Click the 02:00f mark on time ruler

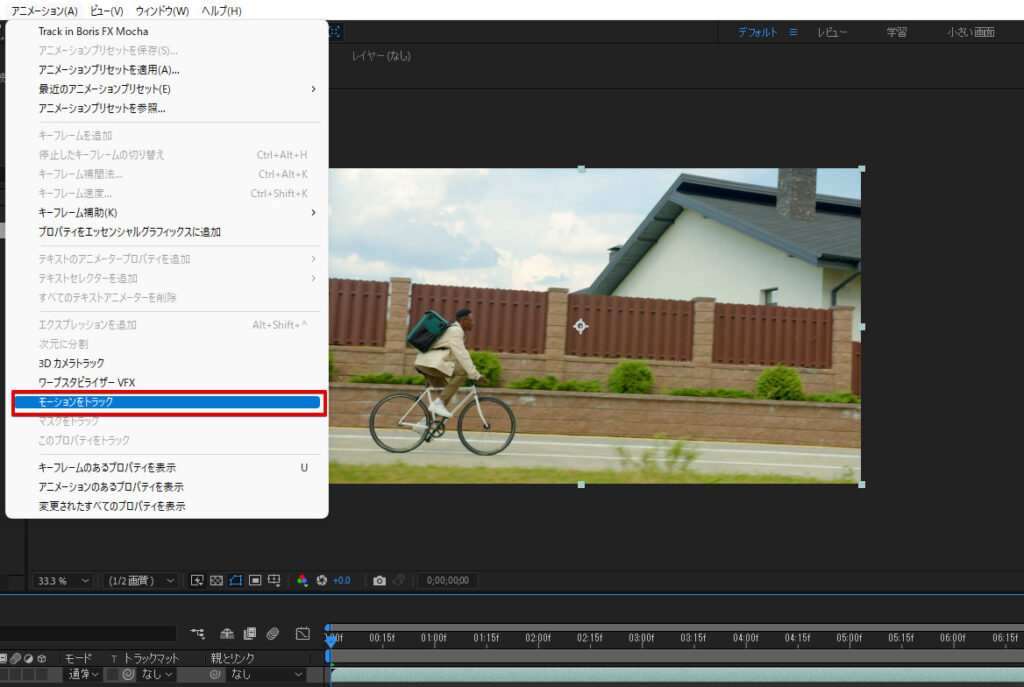538,637
